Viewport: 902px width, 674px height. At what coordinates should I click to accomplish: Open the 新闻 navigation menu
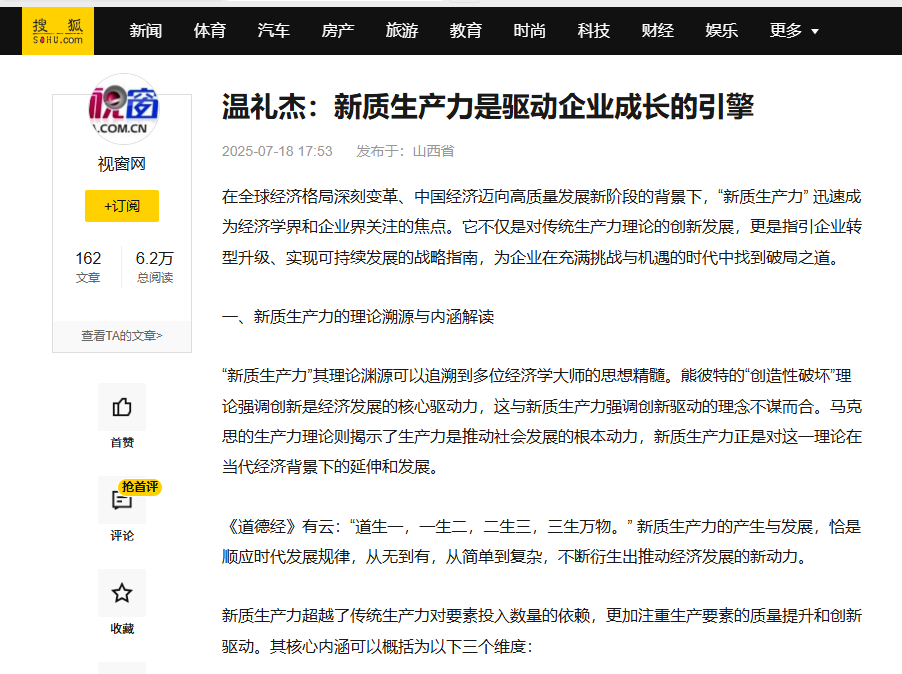(146, 30)
